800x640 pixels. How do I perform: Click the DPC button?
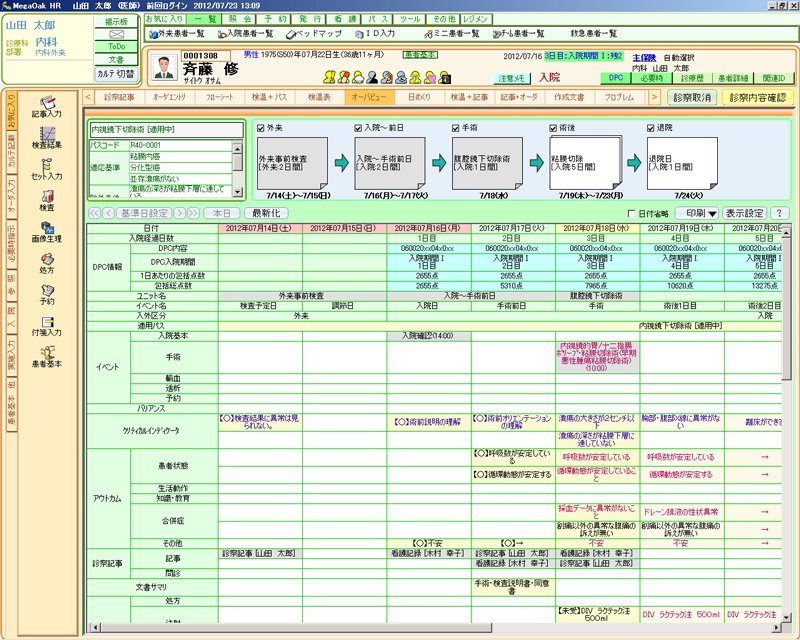tap(616, 78)
